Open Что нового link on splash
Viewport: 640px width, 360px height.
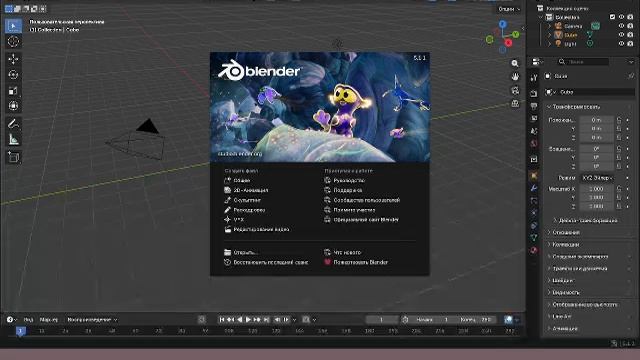pos(342,252)
